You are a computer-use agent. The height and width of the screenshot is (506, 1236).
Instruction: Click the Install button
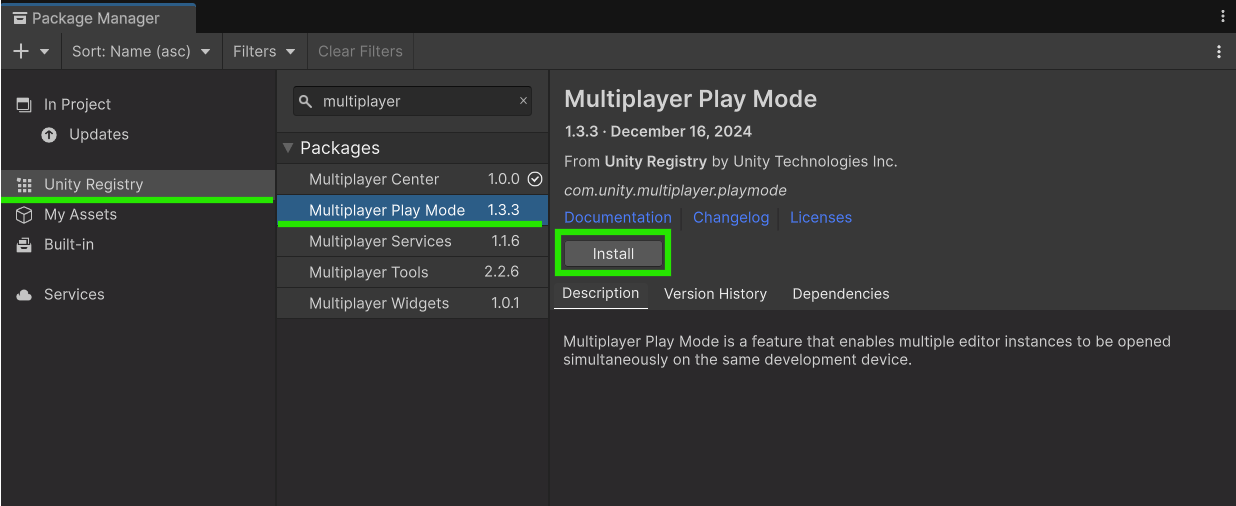pyautogui.click(x=613, y=254)
